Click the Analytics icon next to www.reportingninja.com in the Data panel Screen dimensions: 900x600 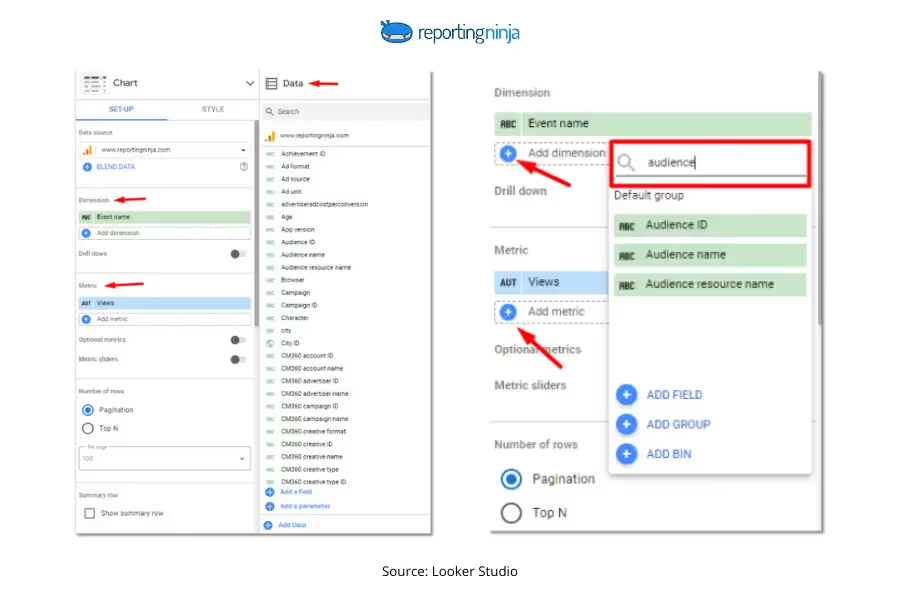(x=270, y=136)
